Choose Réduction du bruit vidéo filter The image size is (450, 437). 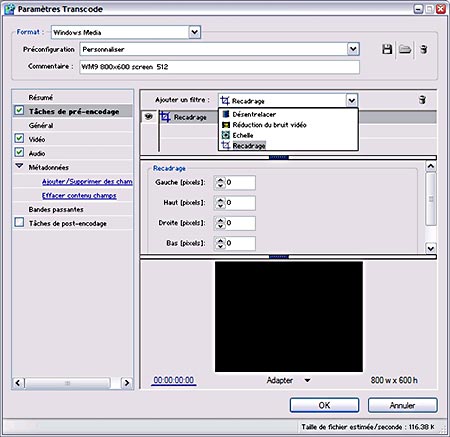[x=269, y=125]
